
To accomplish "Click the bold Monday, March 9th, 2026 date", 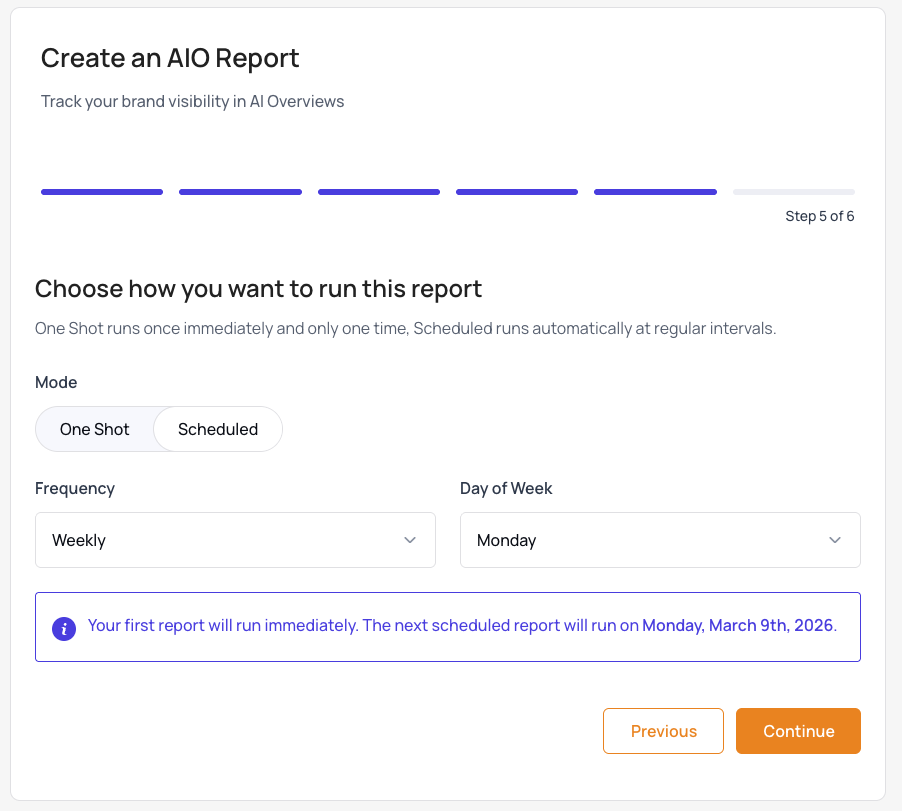I will pos(738,626).
